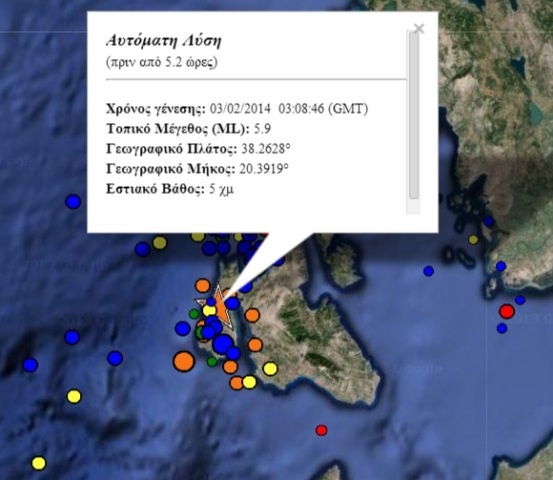Image resolution: width=553 pixels, height=480 pixels.
Task: Click the yellow marker beside the orange star
Action: pyautogui.click(x=209, y=311)
